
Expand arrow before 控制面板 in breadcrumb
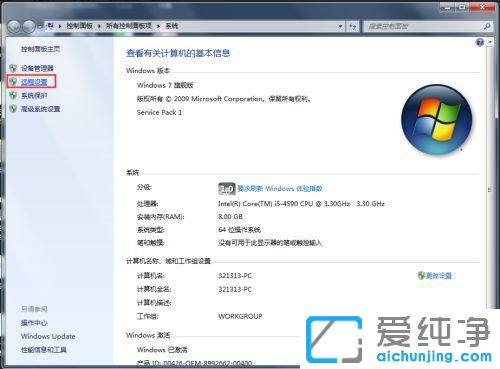pos(60,26)
